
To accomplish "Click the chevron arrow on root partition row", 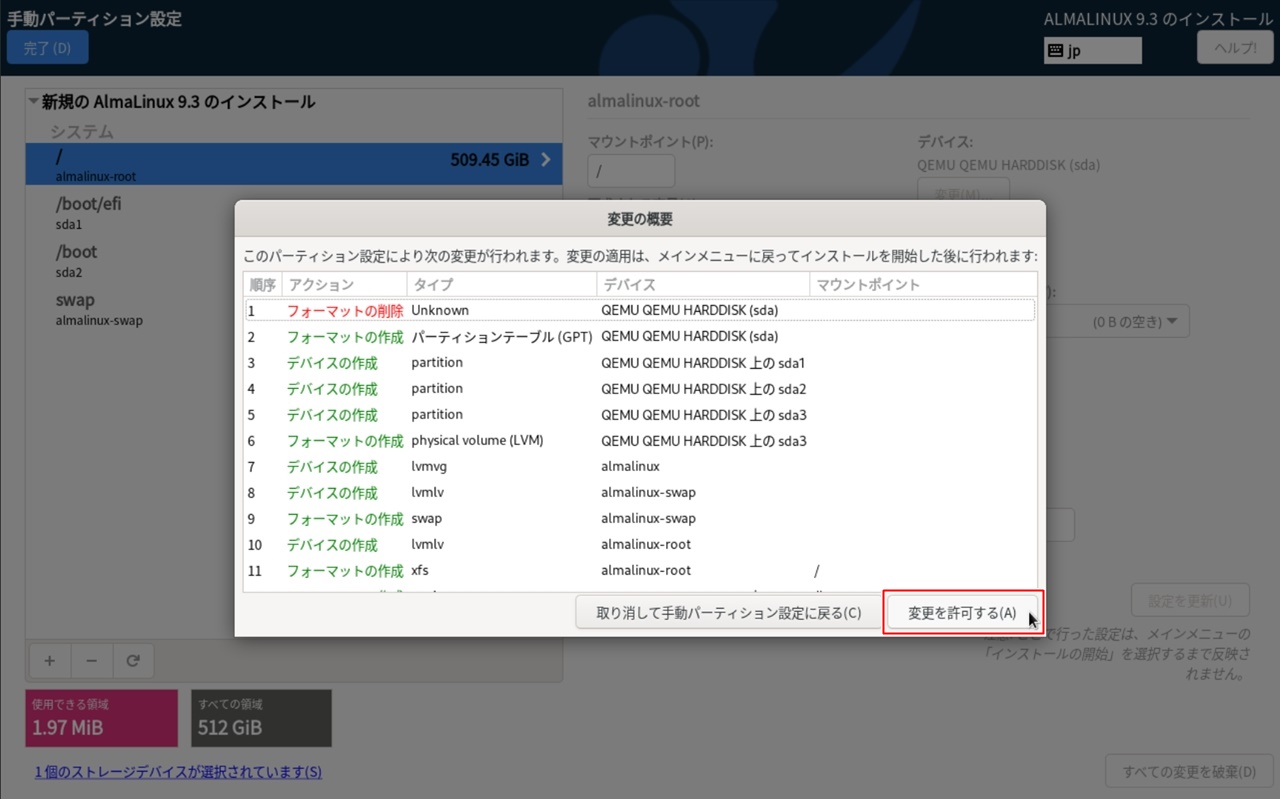I will 546,160.
